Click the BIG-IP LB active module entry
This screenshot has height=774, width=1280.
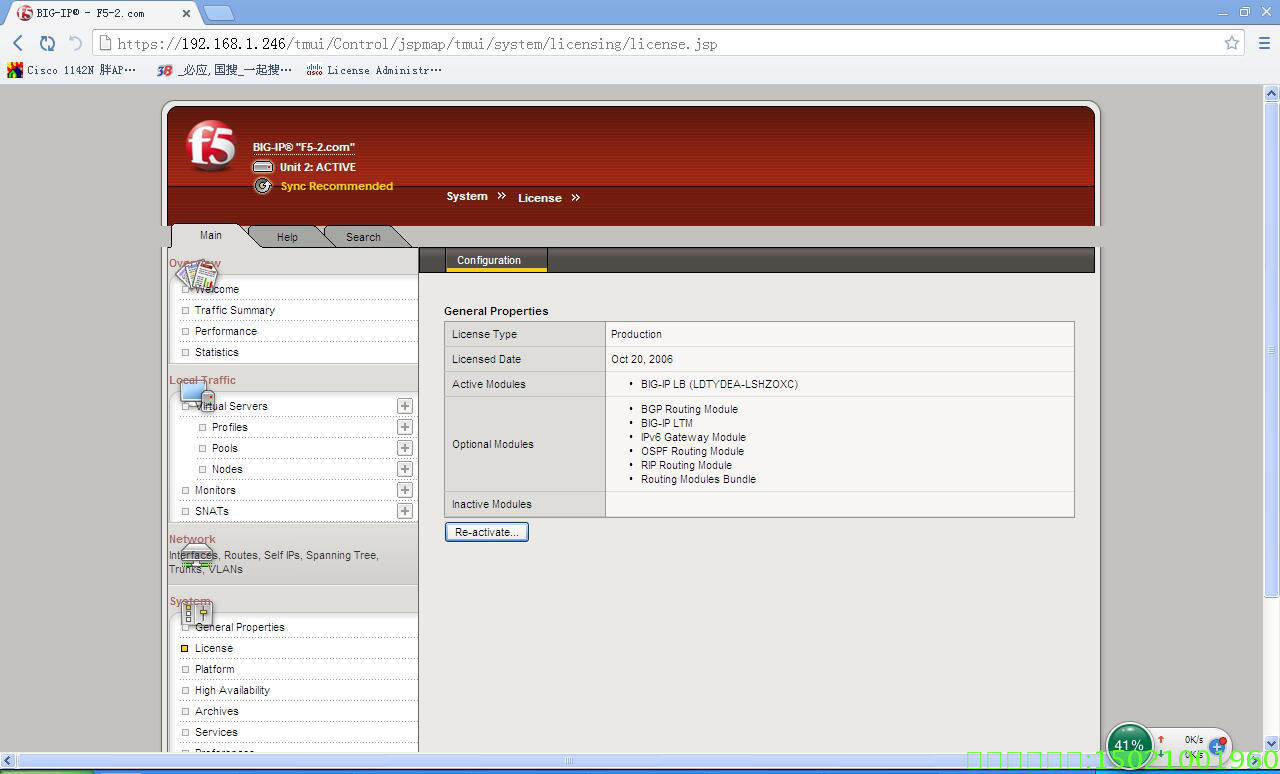pos(719,384)
